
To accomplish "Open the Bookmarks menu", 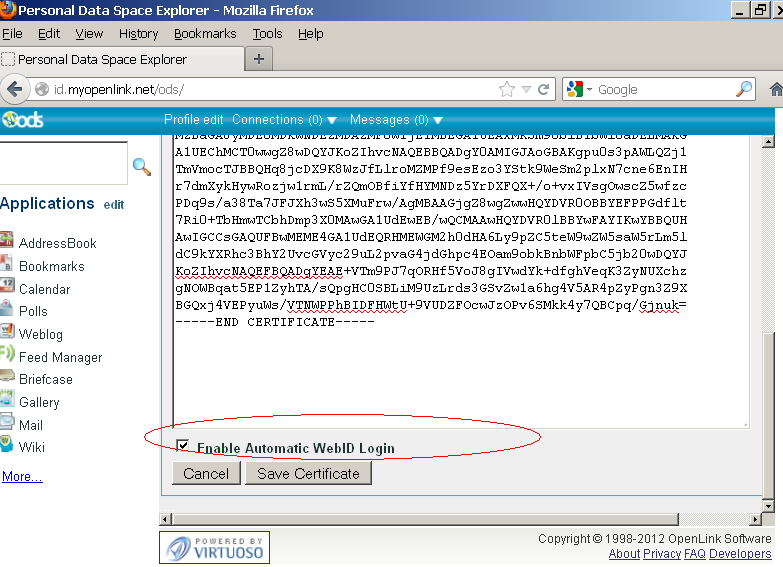I will click(x=205, y=34).
